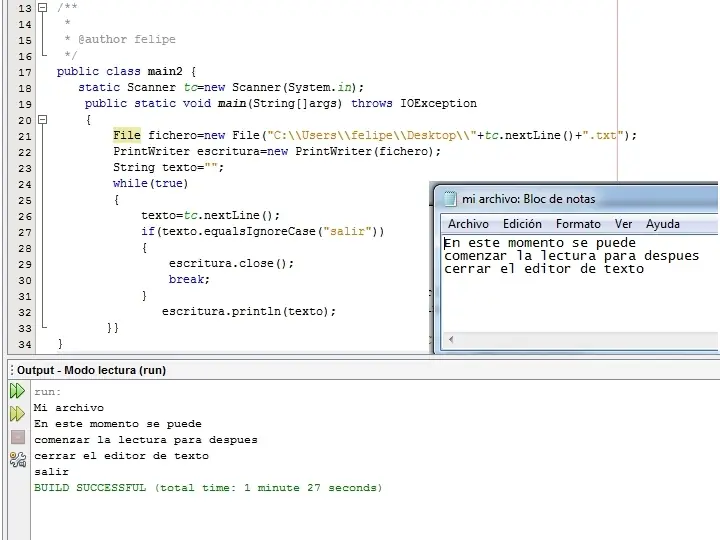Click 'En este momento se puede' in Output
Viewport: 720px width, 540px height.
tap(118, 424)
